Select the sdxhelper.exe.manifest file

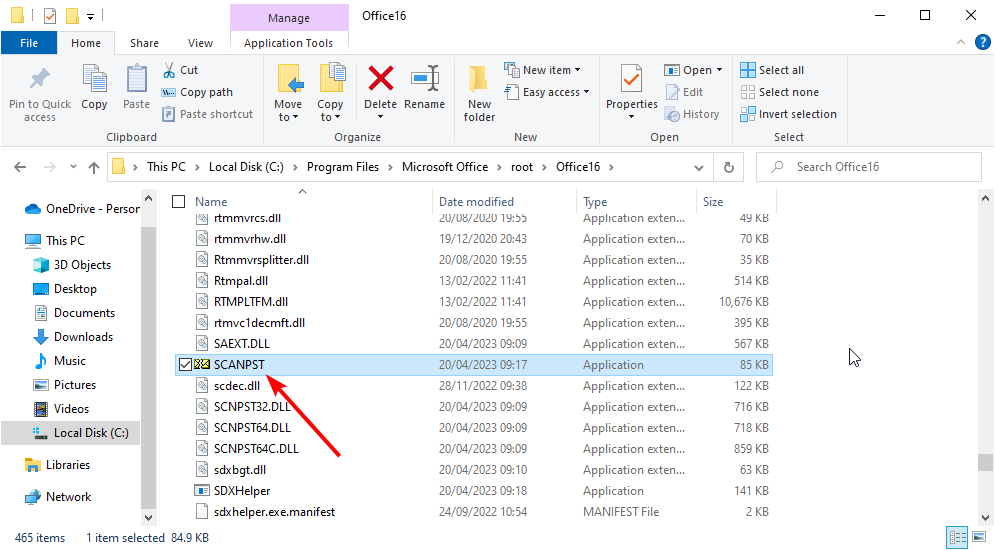pyautogui.click(x=274, y=512)
